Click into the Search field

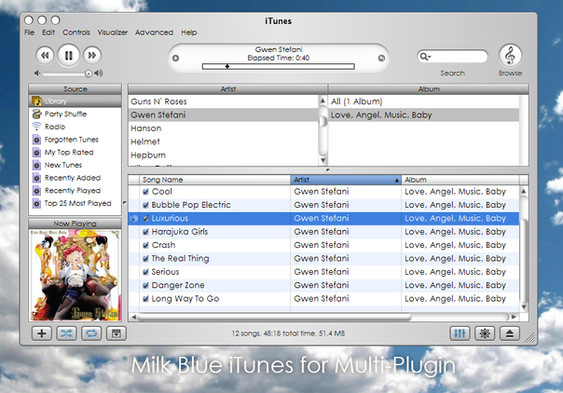click(453, 57)
